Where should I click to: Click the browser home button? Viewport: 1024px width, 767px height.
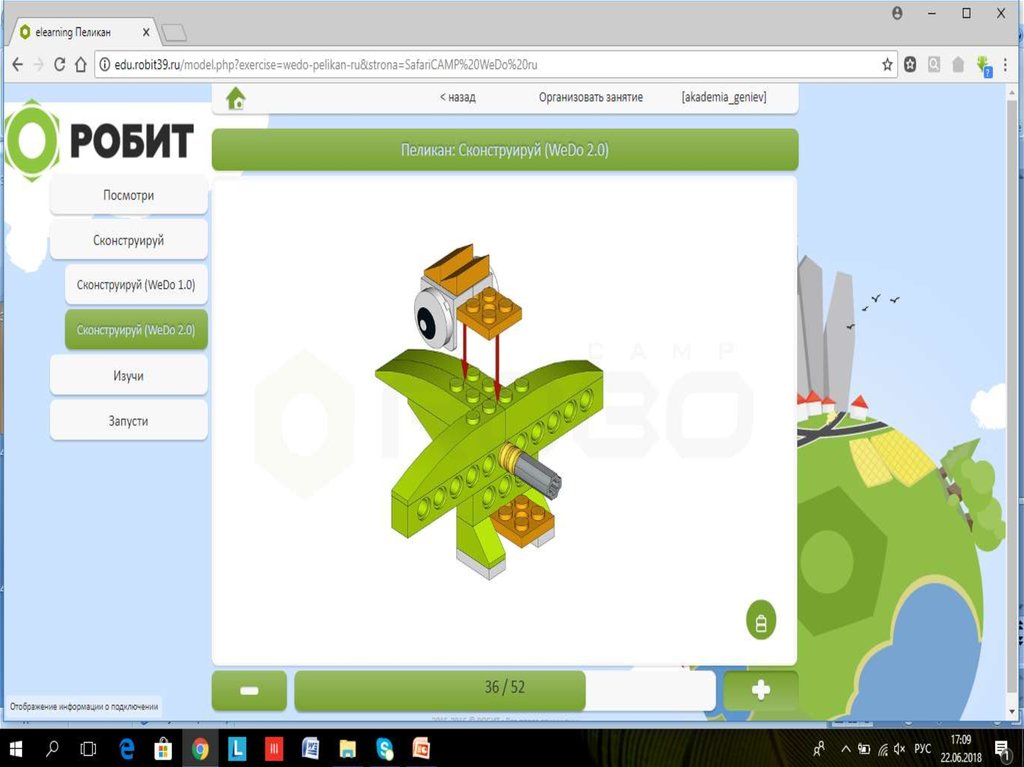coord(80,64)
